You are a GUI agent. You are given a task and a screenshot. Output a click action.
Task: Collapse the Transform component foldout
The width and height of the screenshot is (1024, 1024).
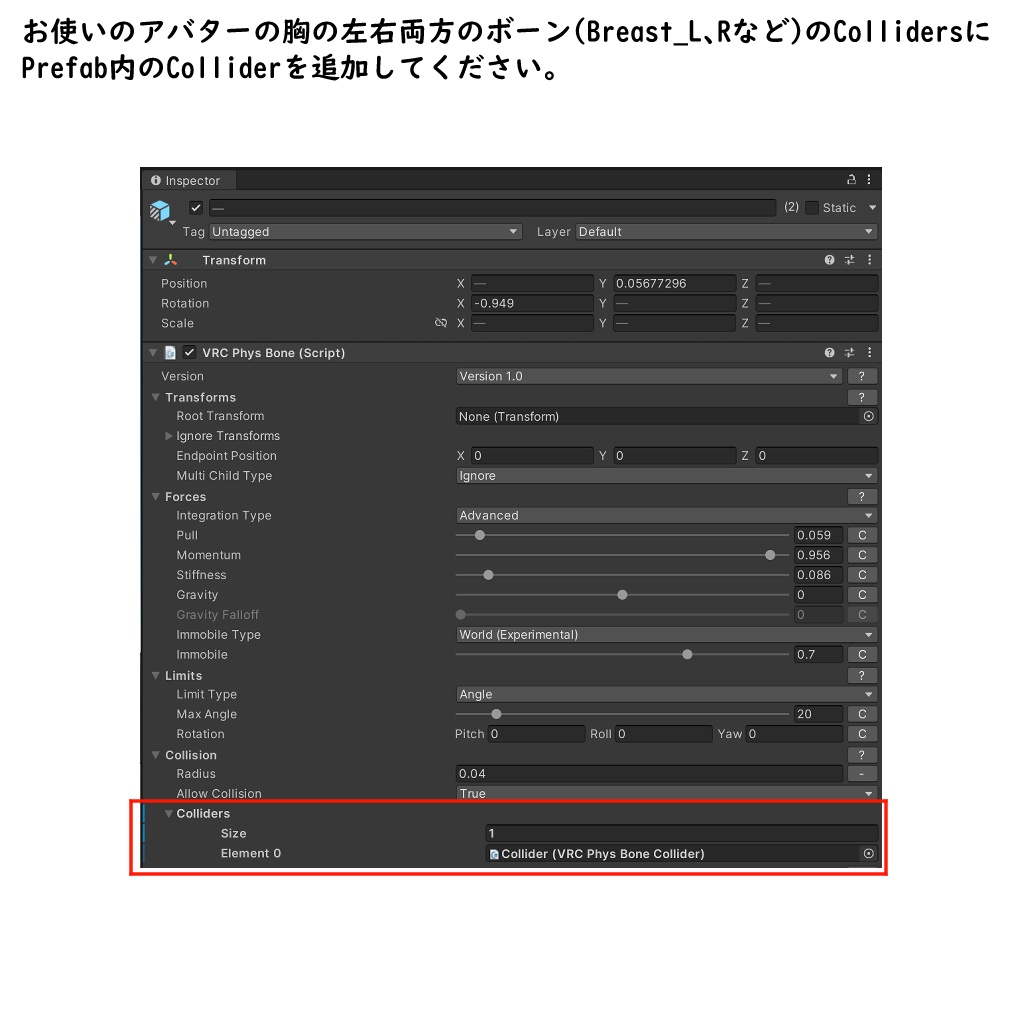[153, 260]
